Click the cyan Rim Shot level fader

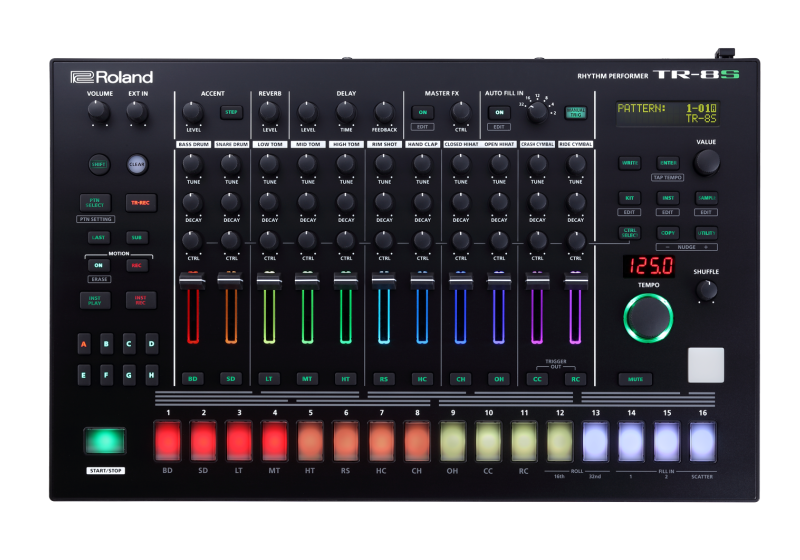coord(384,281)
